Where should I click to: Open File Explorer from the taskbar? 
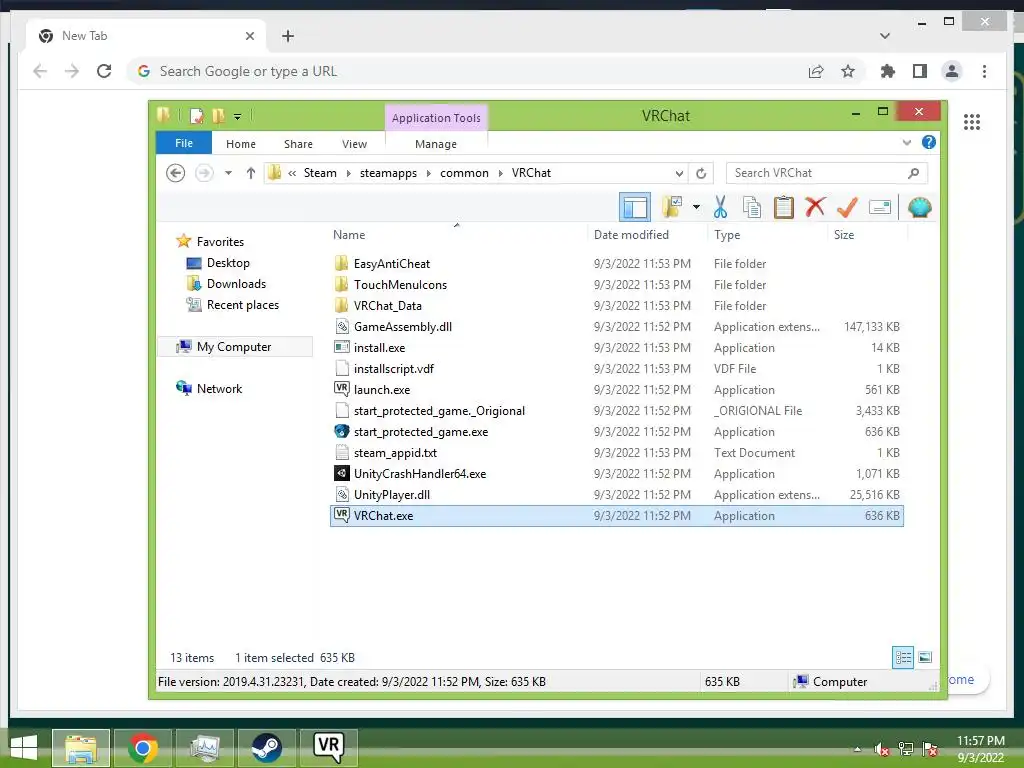tap(81, 748)
